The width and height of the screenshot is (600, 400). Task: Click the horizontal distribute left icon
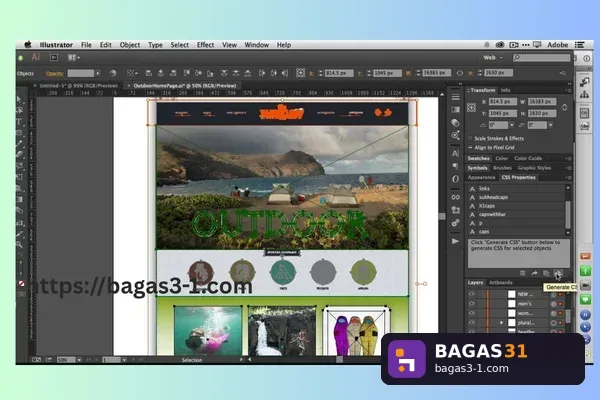coord(262,73)
